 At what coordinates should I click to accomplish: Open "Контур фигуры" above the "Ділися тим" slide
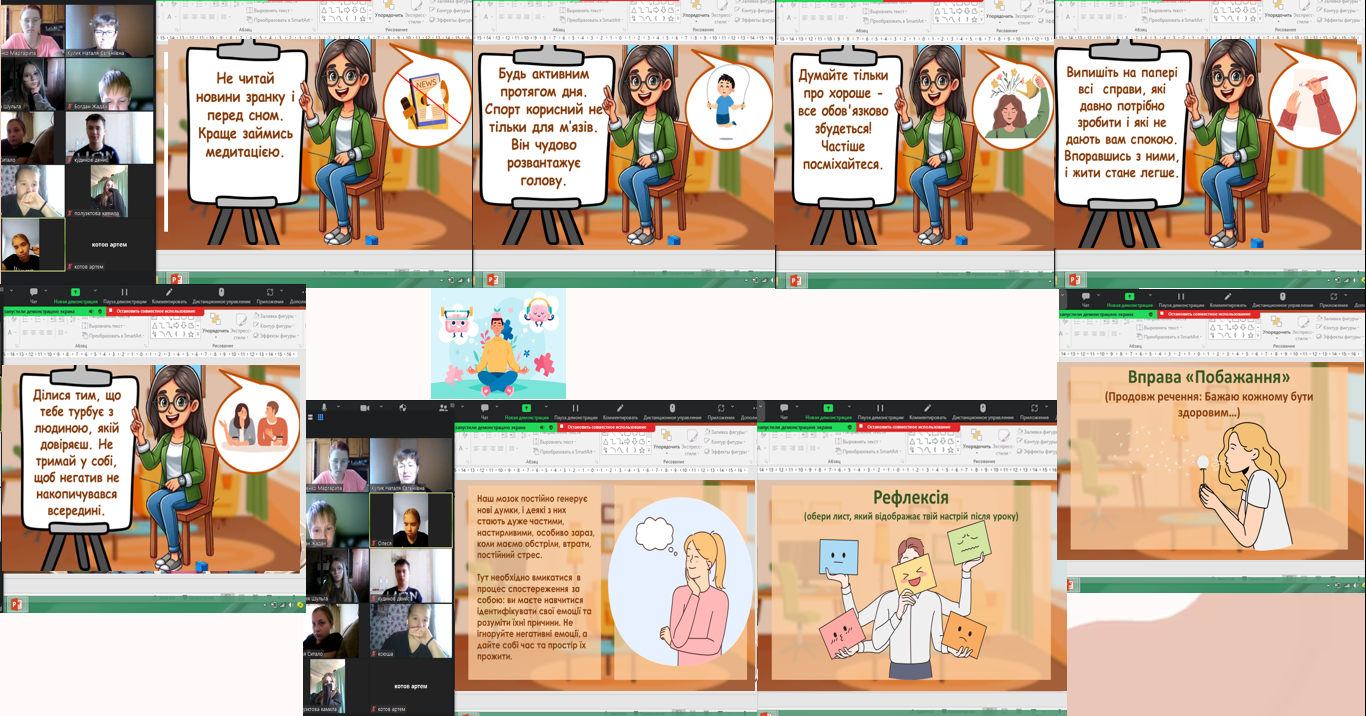(x=274, y=327)
